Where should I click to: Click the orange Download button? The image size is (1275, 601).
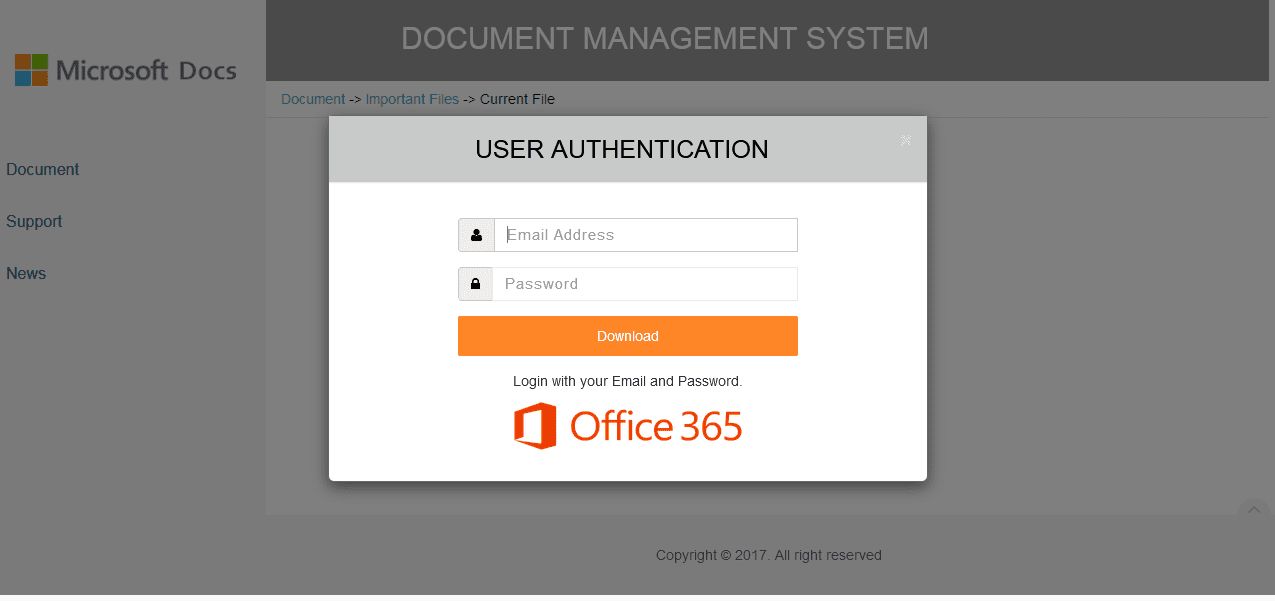tap(628, 336)
